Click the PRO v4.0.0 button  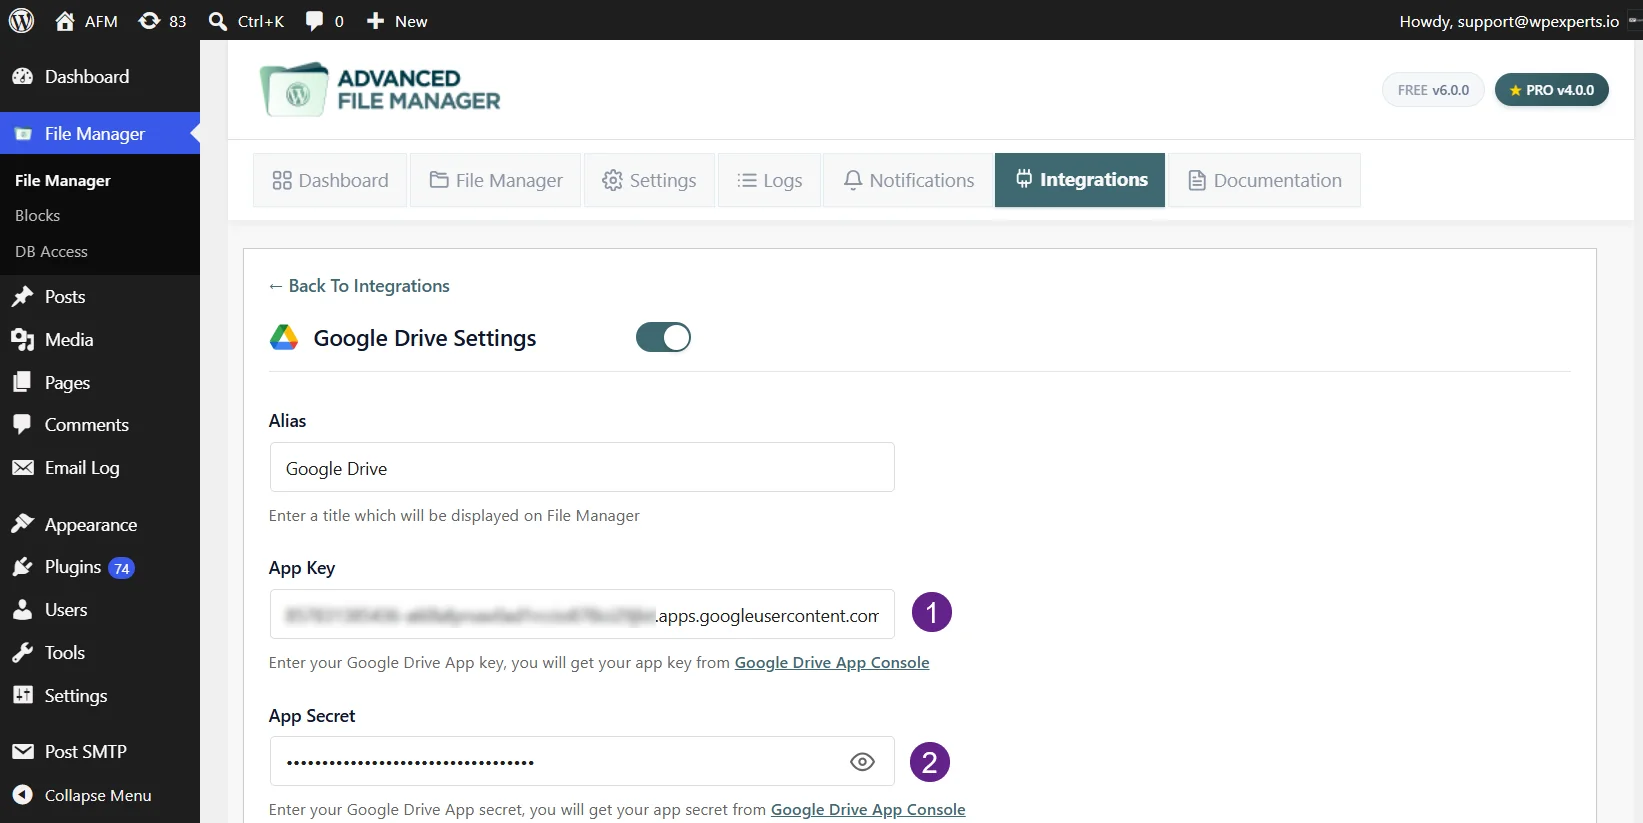pos(1552,90)
